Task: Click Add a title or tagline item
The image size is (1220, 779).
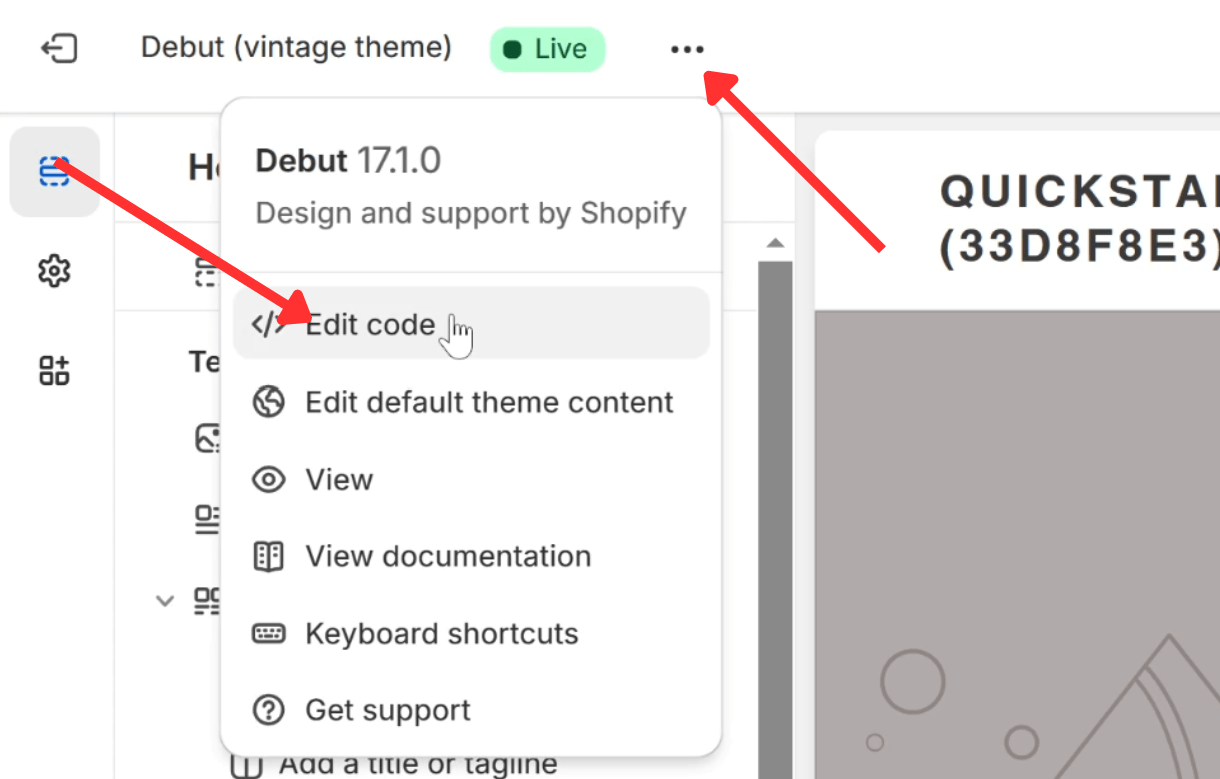Action: (418, 764)
